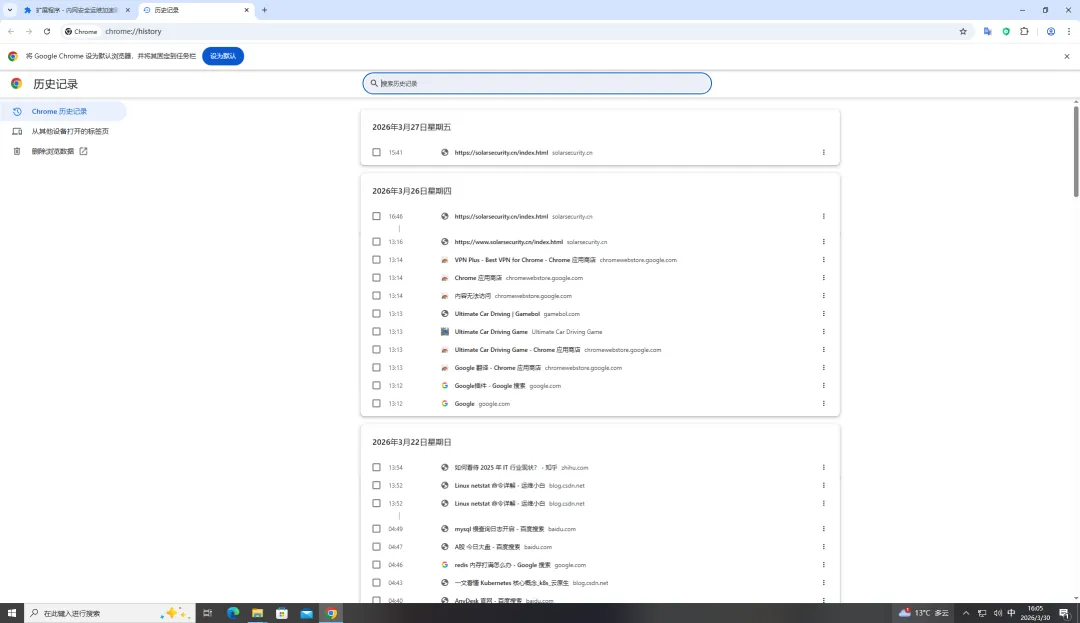The image size is (1080, 623).
Task: Click the taskbar search box
Action: (109, 613)
